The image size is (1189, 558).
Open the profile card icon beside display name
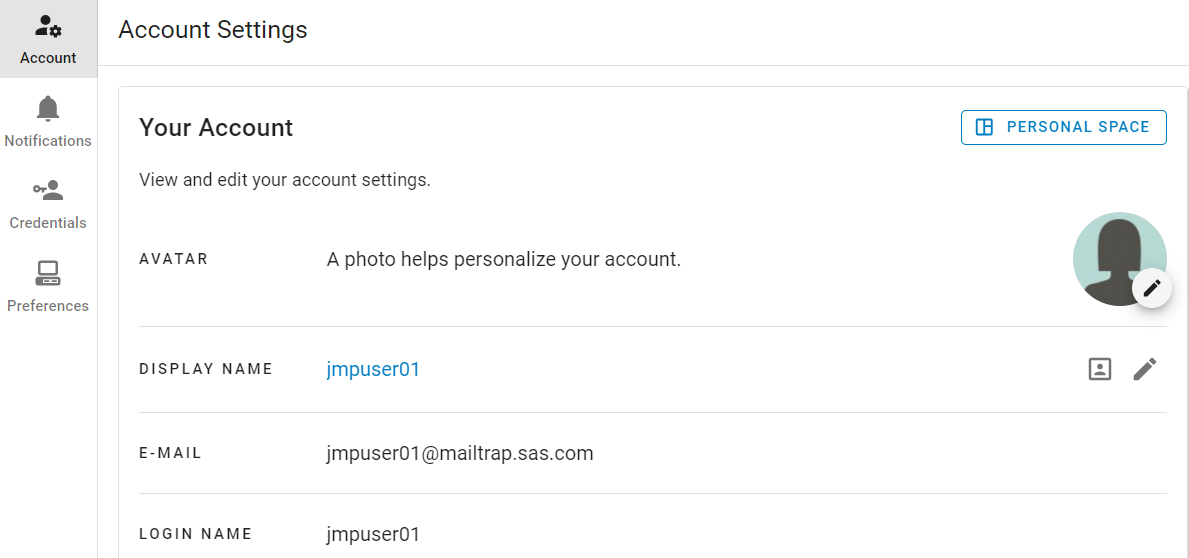(x=1100, y=369)
